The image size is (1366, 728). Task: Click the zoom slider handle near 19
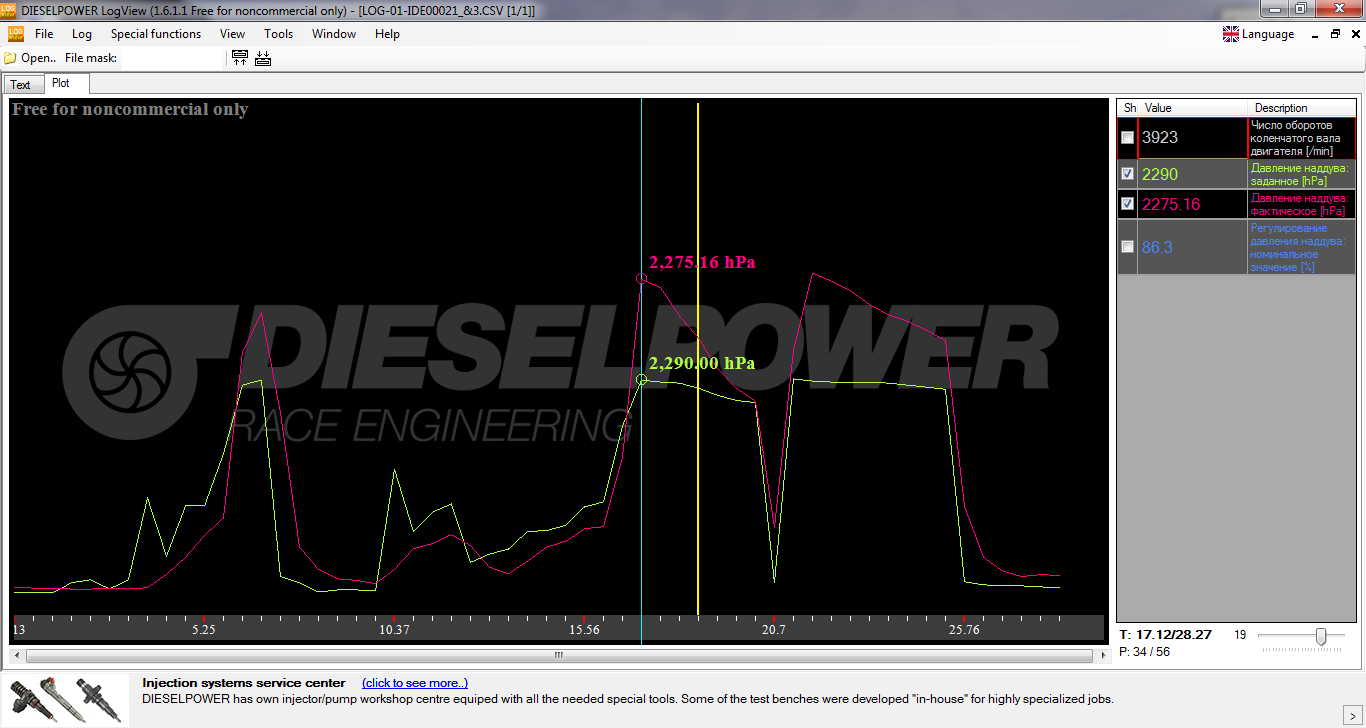1321,636
